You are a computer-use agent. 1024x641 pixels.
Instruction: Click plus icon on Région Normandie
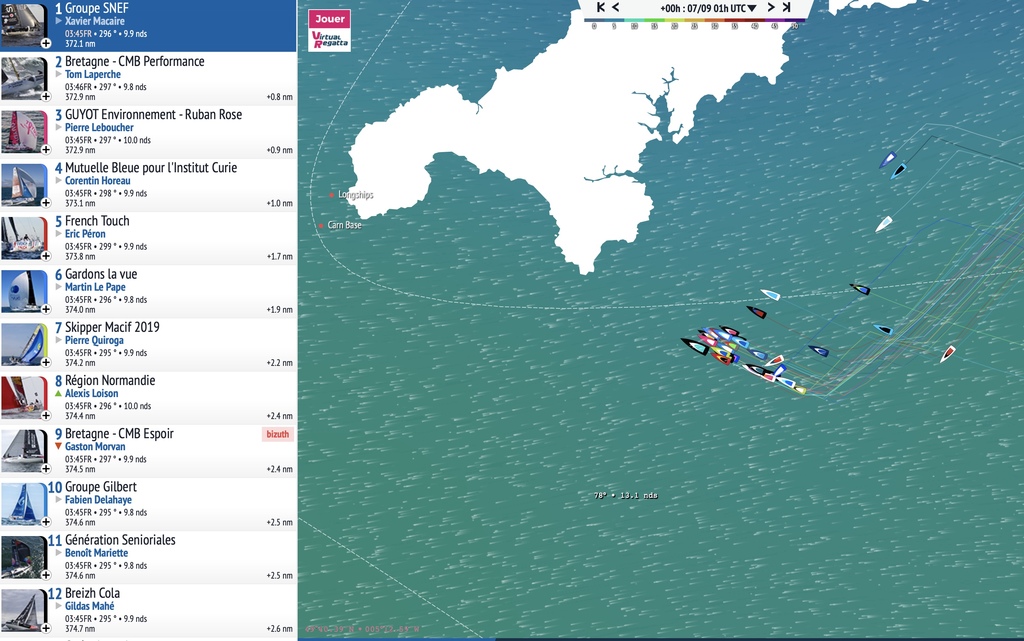click(x=46, y=416)
